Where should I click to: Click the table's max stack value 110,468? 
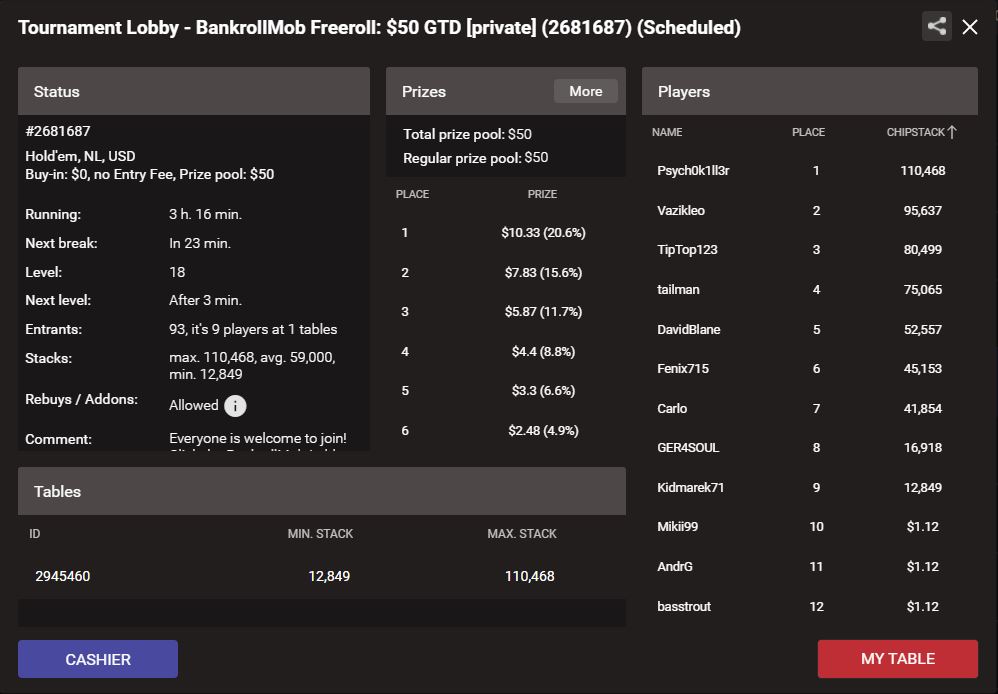coord(530,576)
